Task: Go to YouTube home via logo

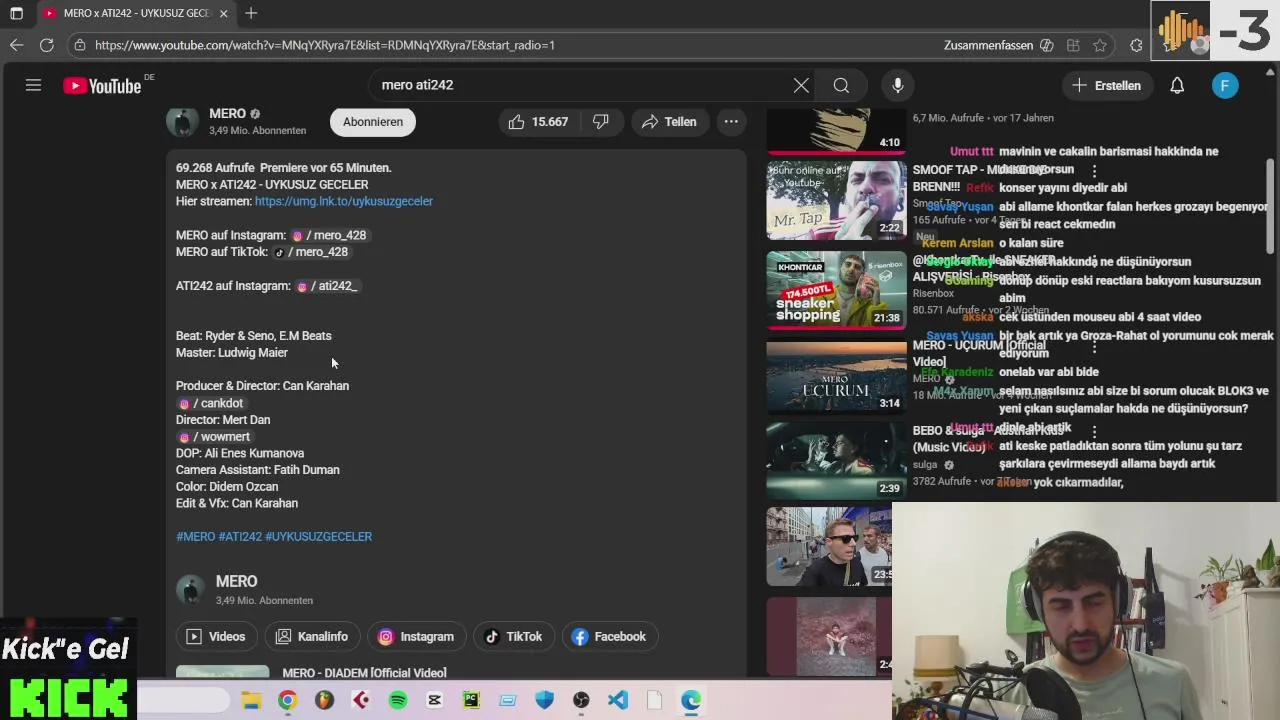Action: tap(102, 86)
